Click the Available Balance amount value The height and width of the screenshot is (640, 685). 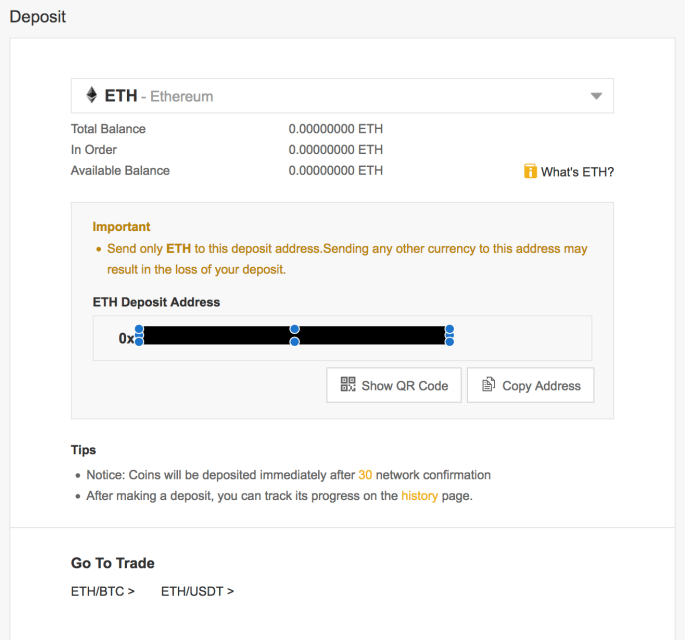click(335, 170)
